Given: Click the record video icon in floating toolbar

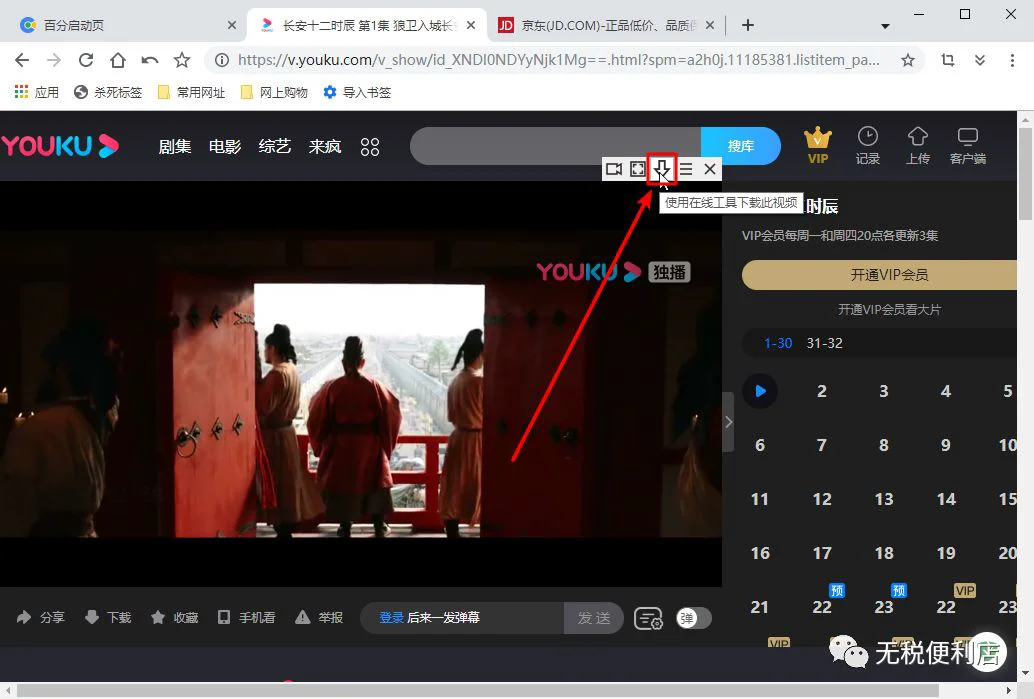Looking at the screenshot, I should pyautogui.click(x=614, y=169).
